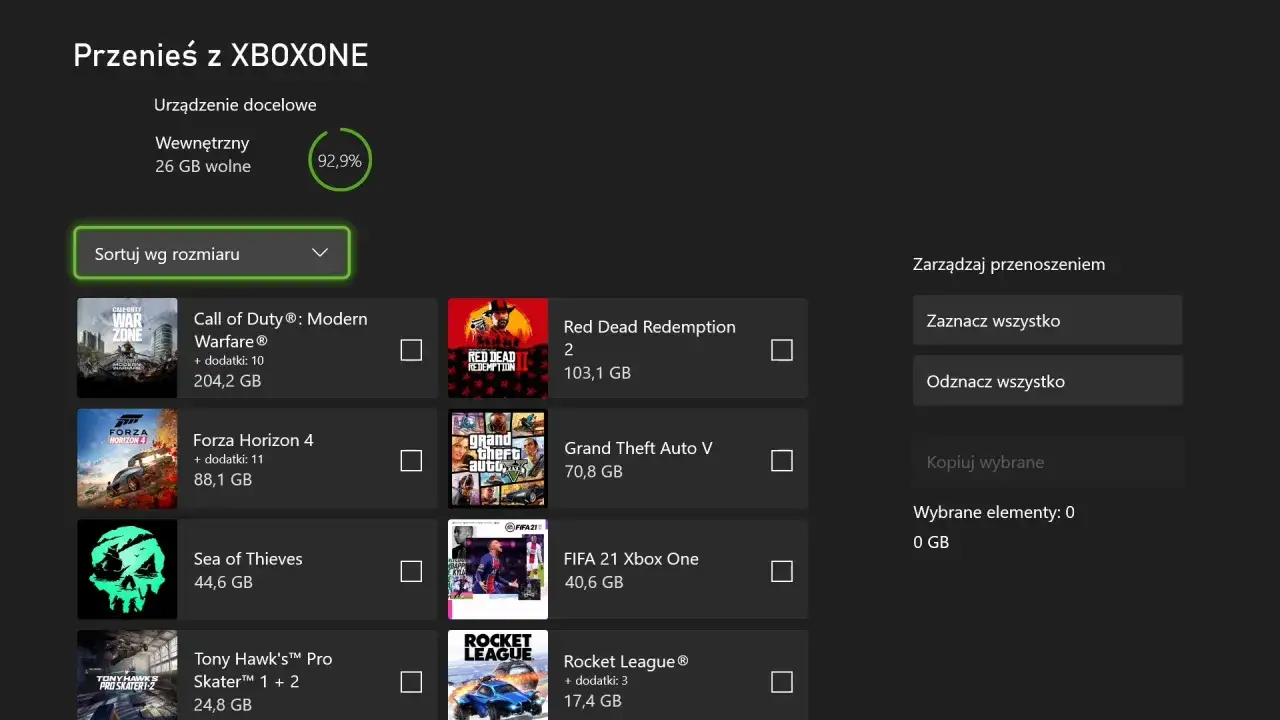This screenshot has width=1280, height=720.
Task: Click the dodatki: 11 label
Action: point(228,460)
